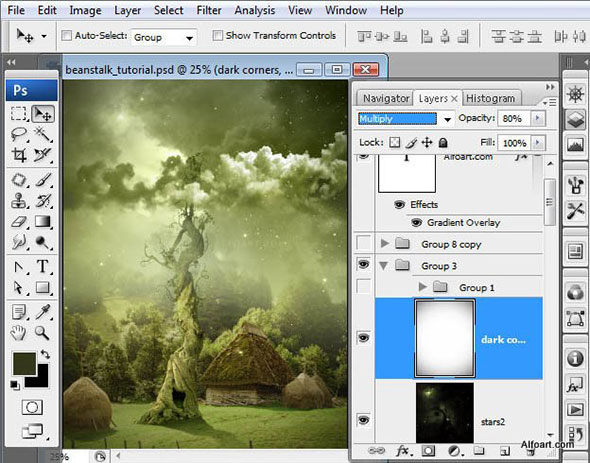The image size is (590, 463).
Task: Open layer style fx button
Action: tap(403, 450)
